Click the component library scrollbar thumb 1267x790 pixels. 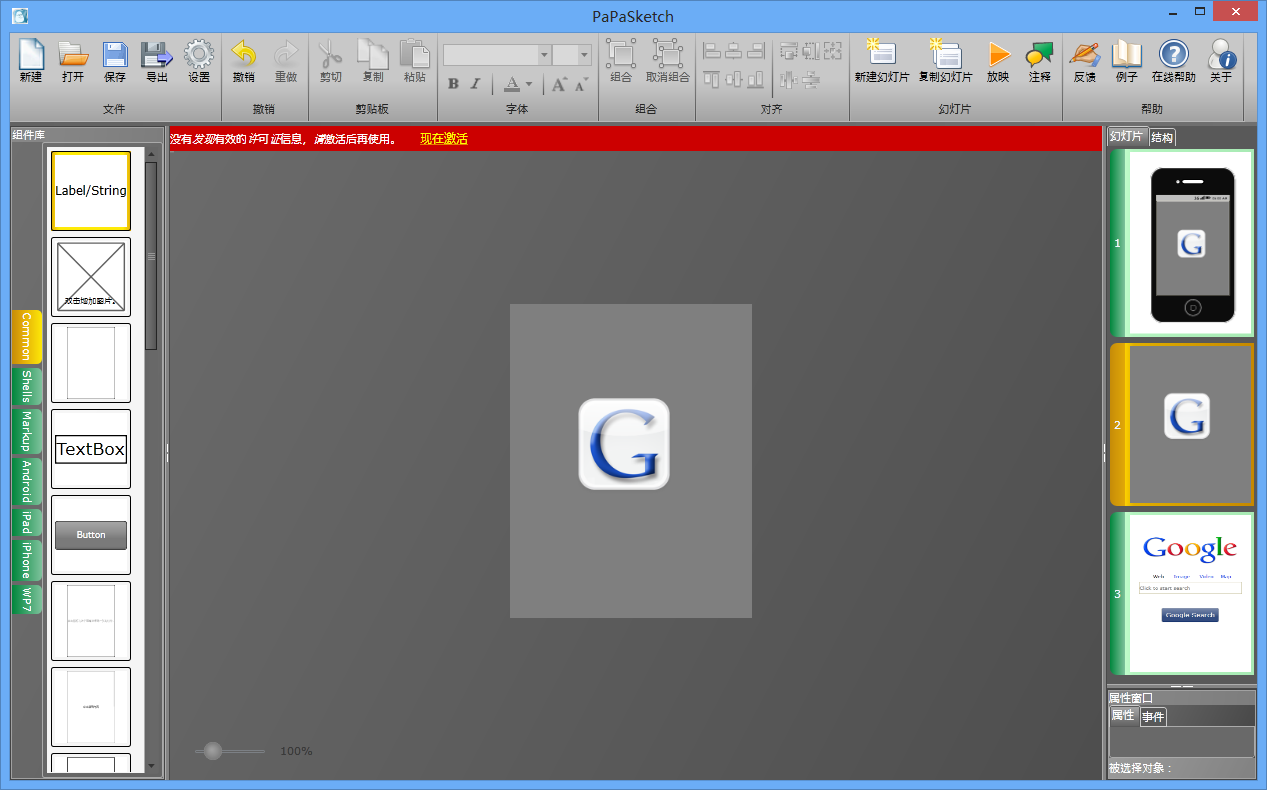(x=151, y=256)
